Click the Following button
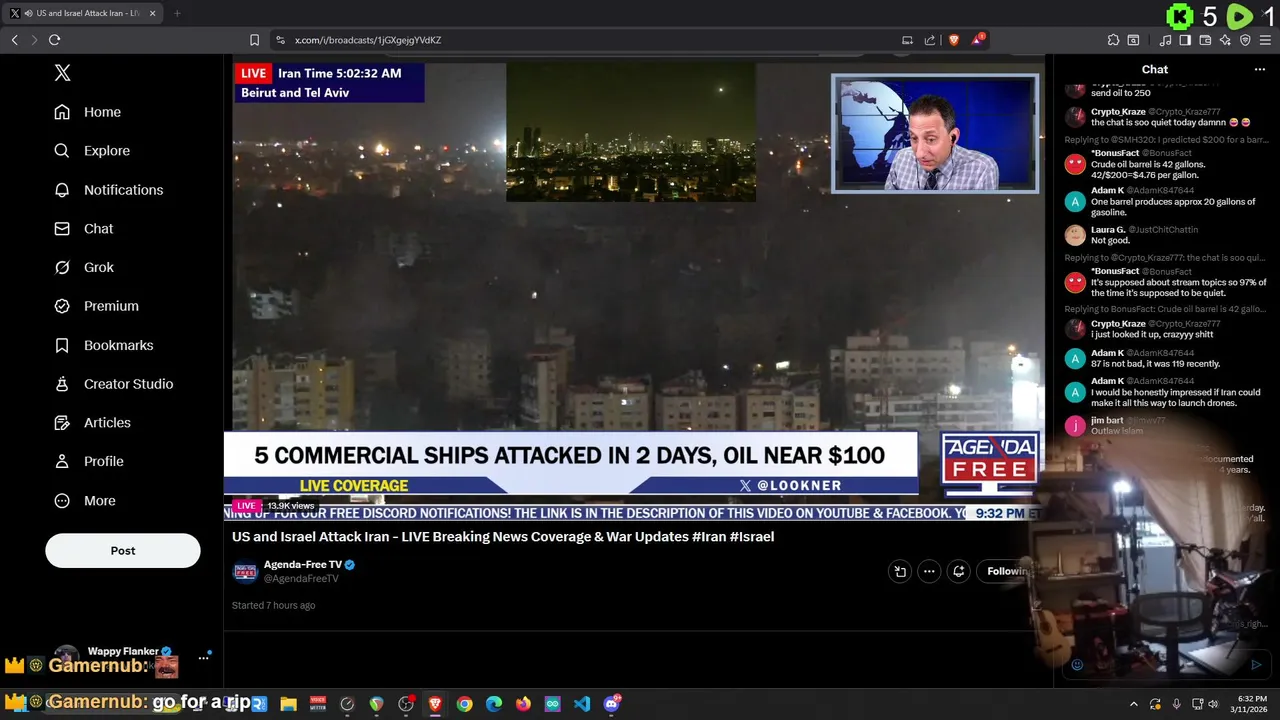The image size is (1280, 720). pos(1006,572)
